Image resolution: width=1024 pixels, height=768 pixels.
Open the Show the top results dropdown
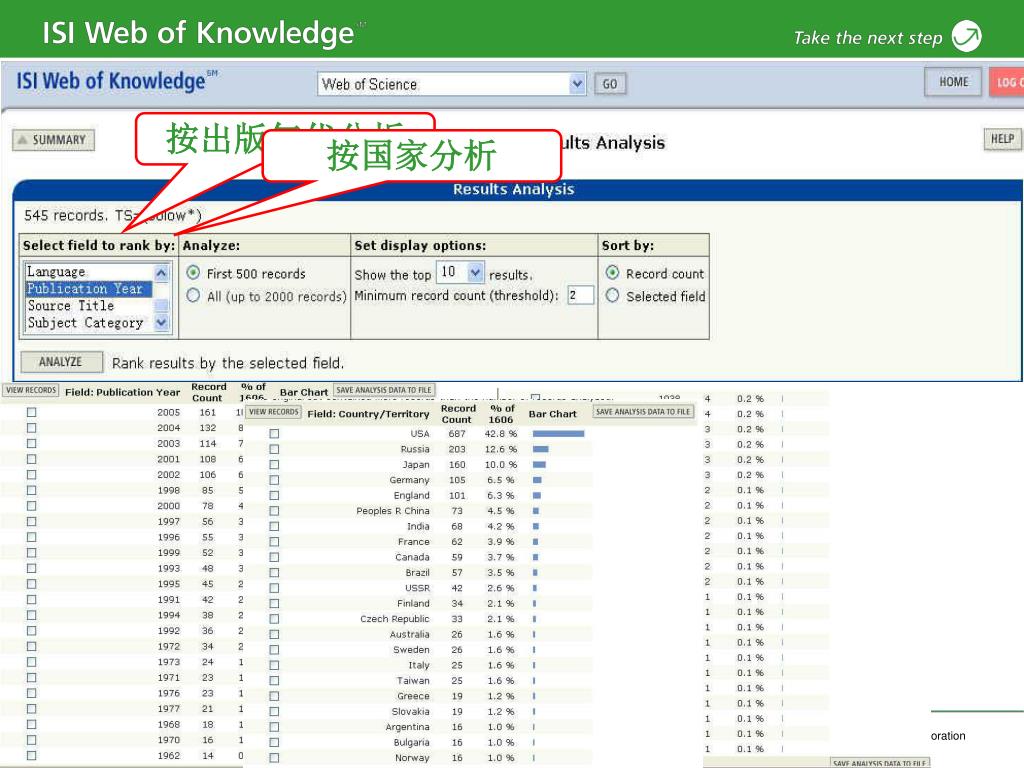coord(475,272)
